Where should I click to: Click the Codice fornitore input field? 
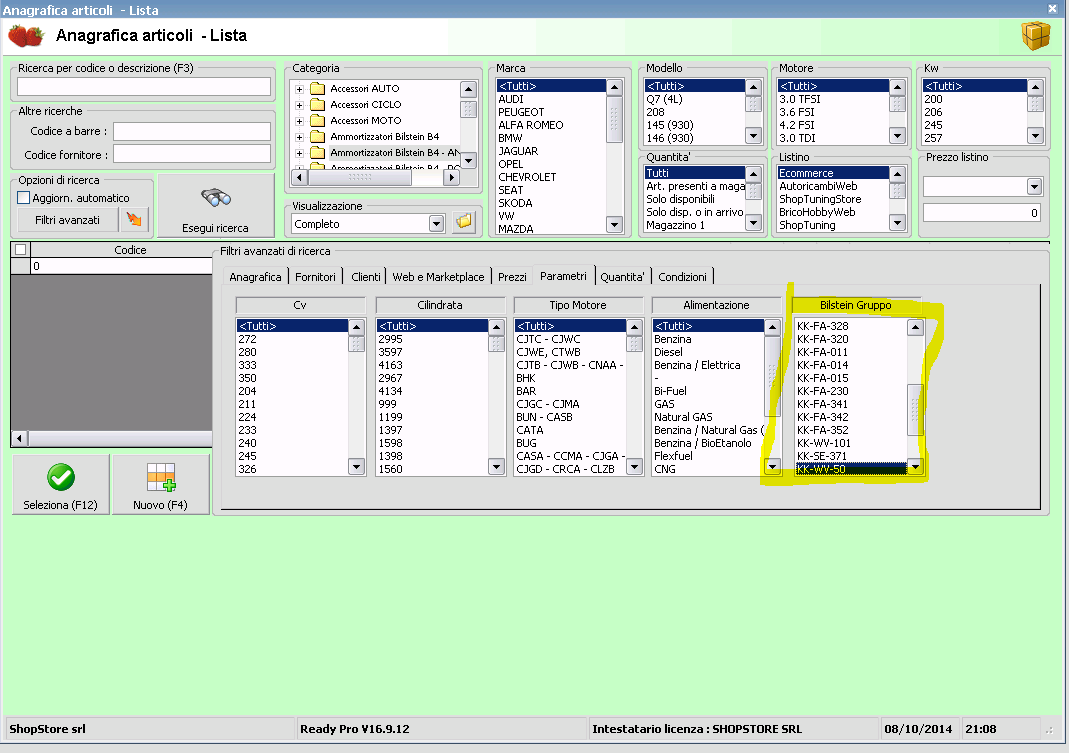click(192, 154)
